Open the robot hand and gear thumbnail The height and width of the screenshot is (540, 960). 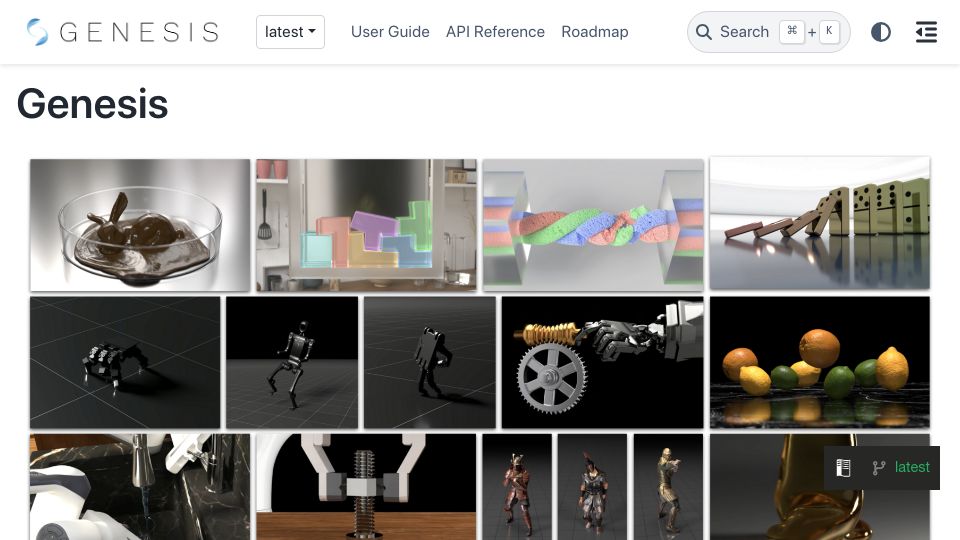click(602, 362)
